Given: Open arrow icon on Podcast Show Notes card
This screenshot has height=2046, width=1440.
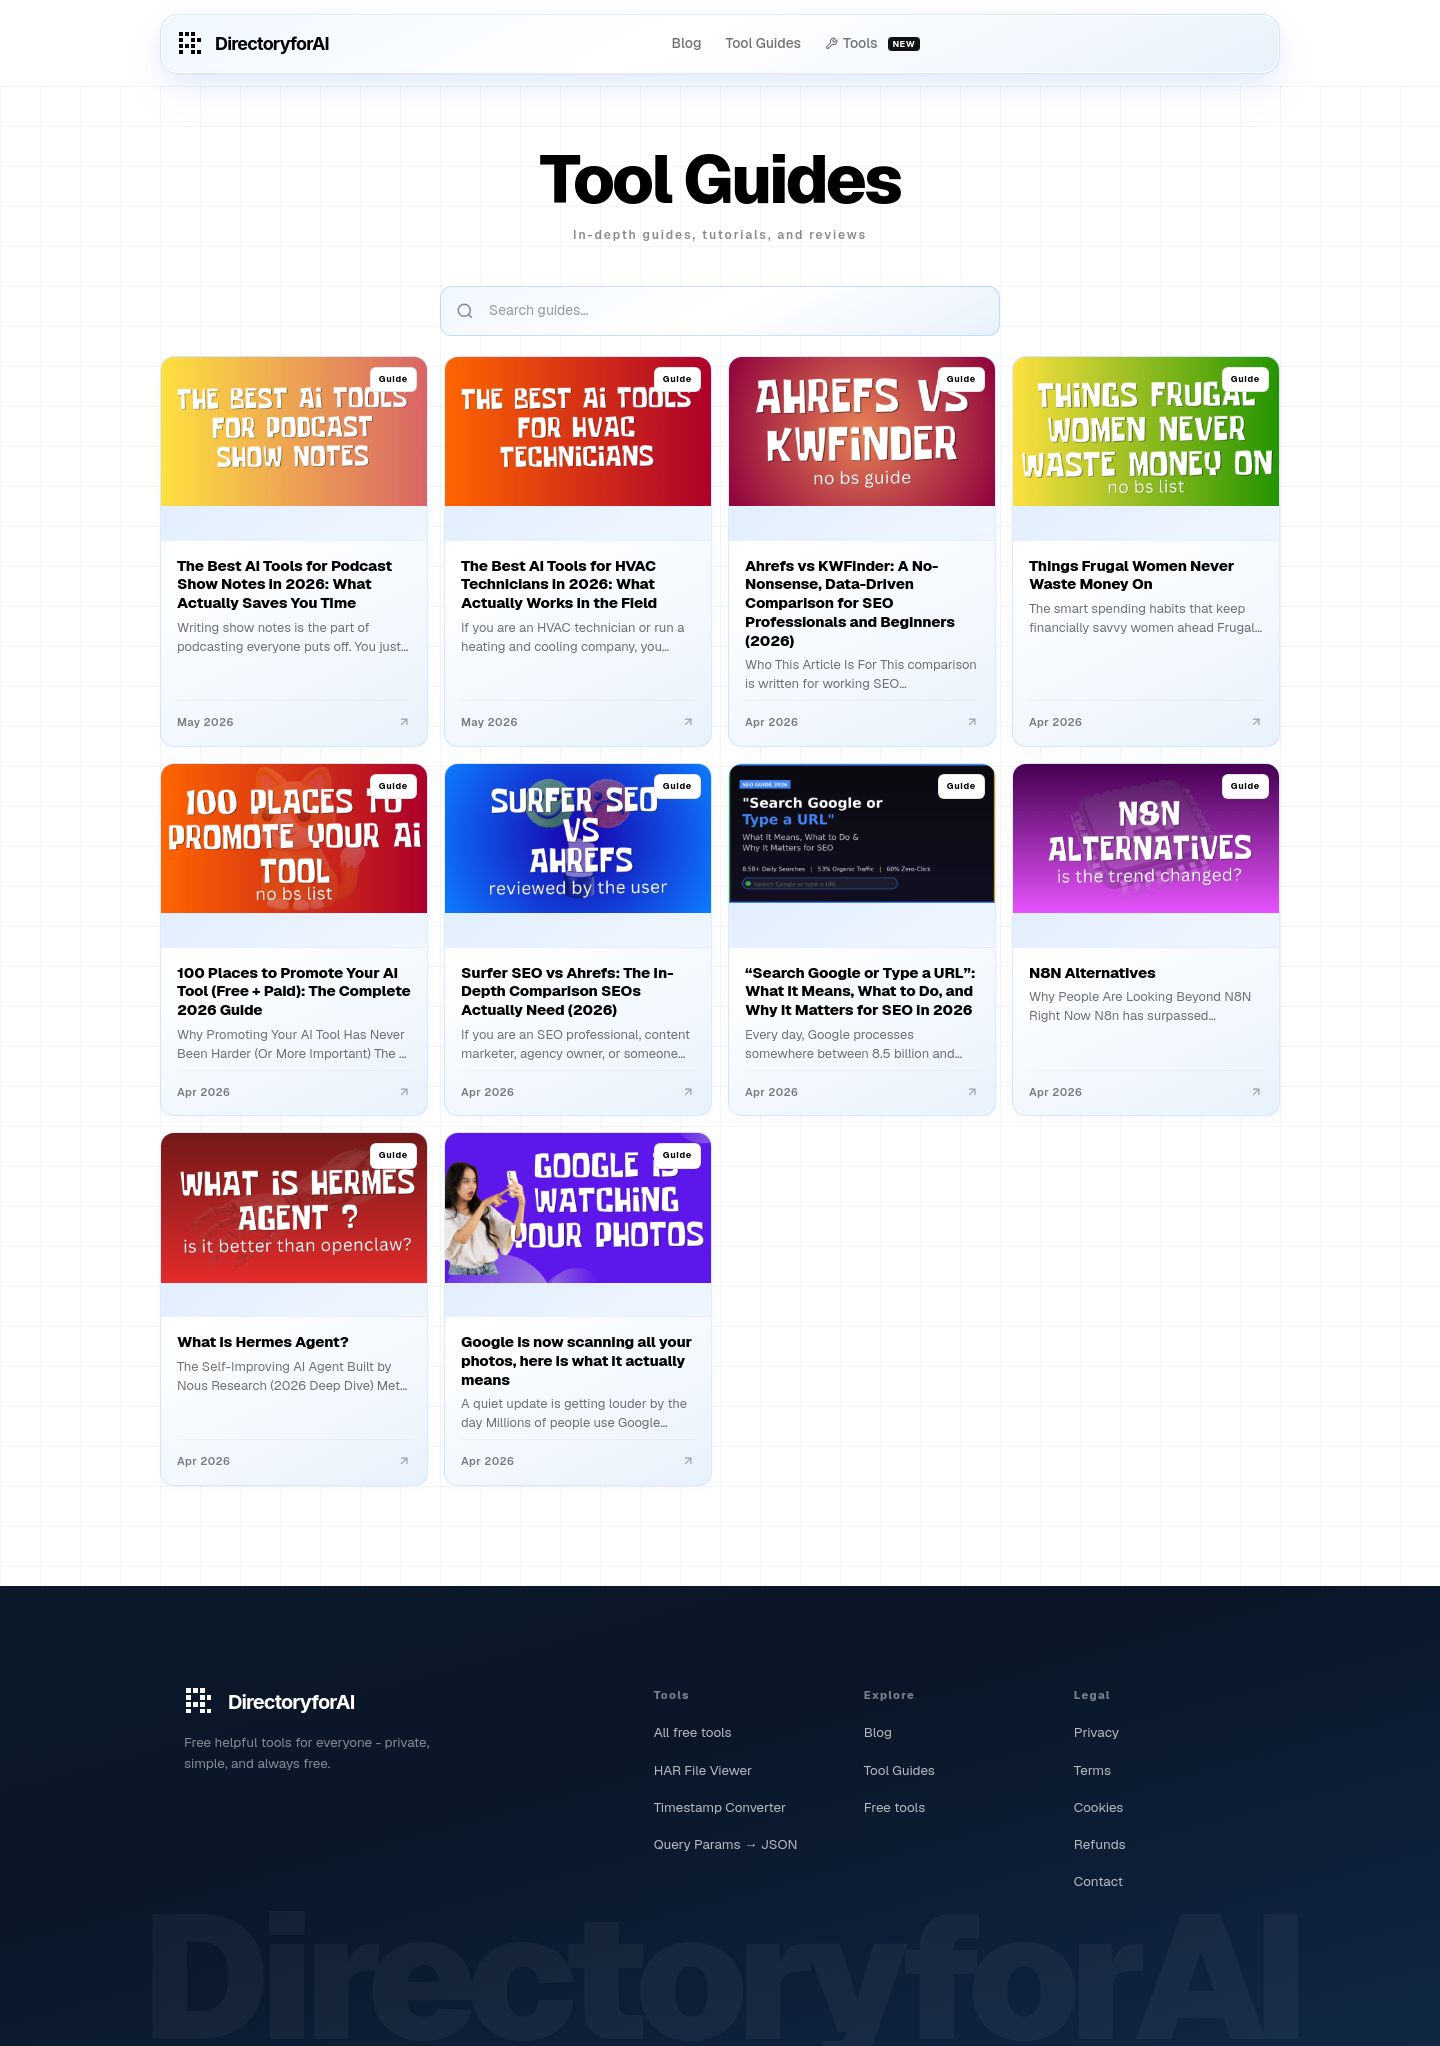Looking at the screenshot, I should pos(404,722).
